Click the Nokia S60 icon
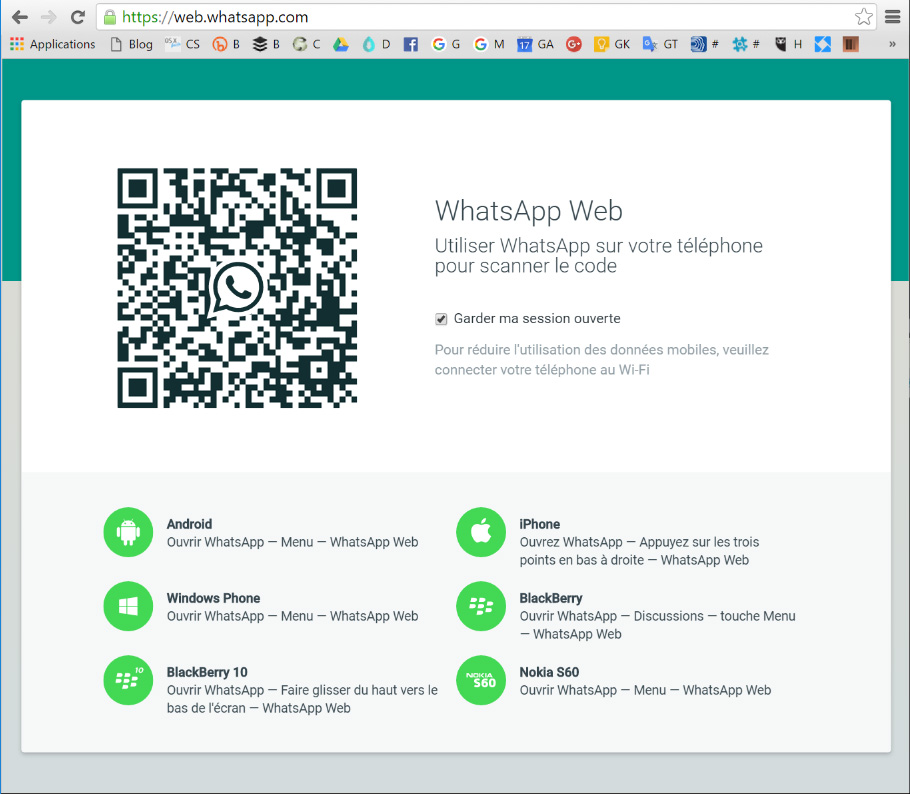 481,680
